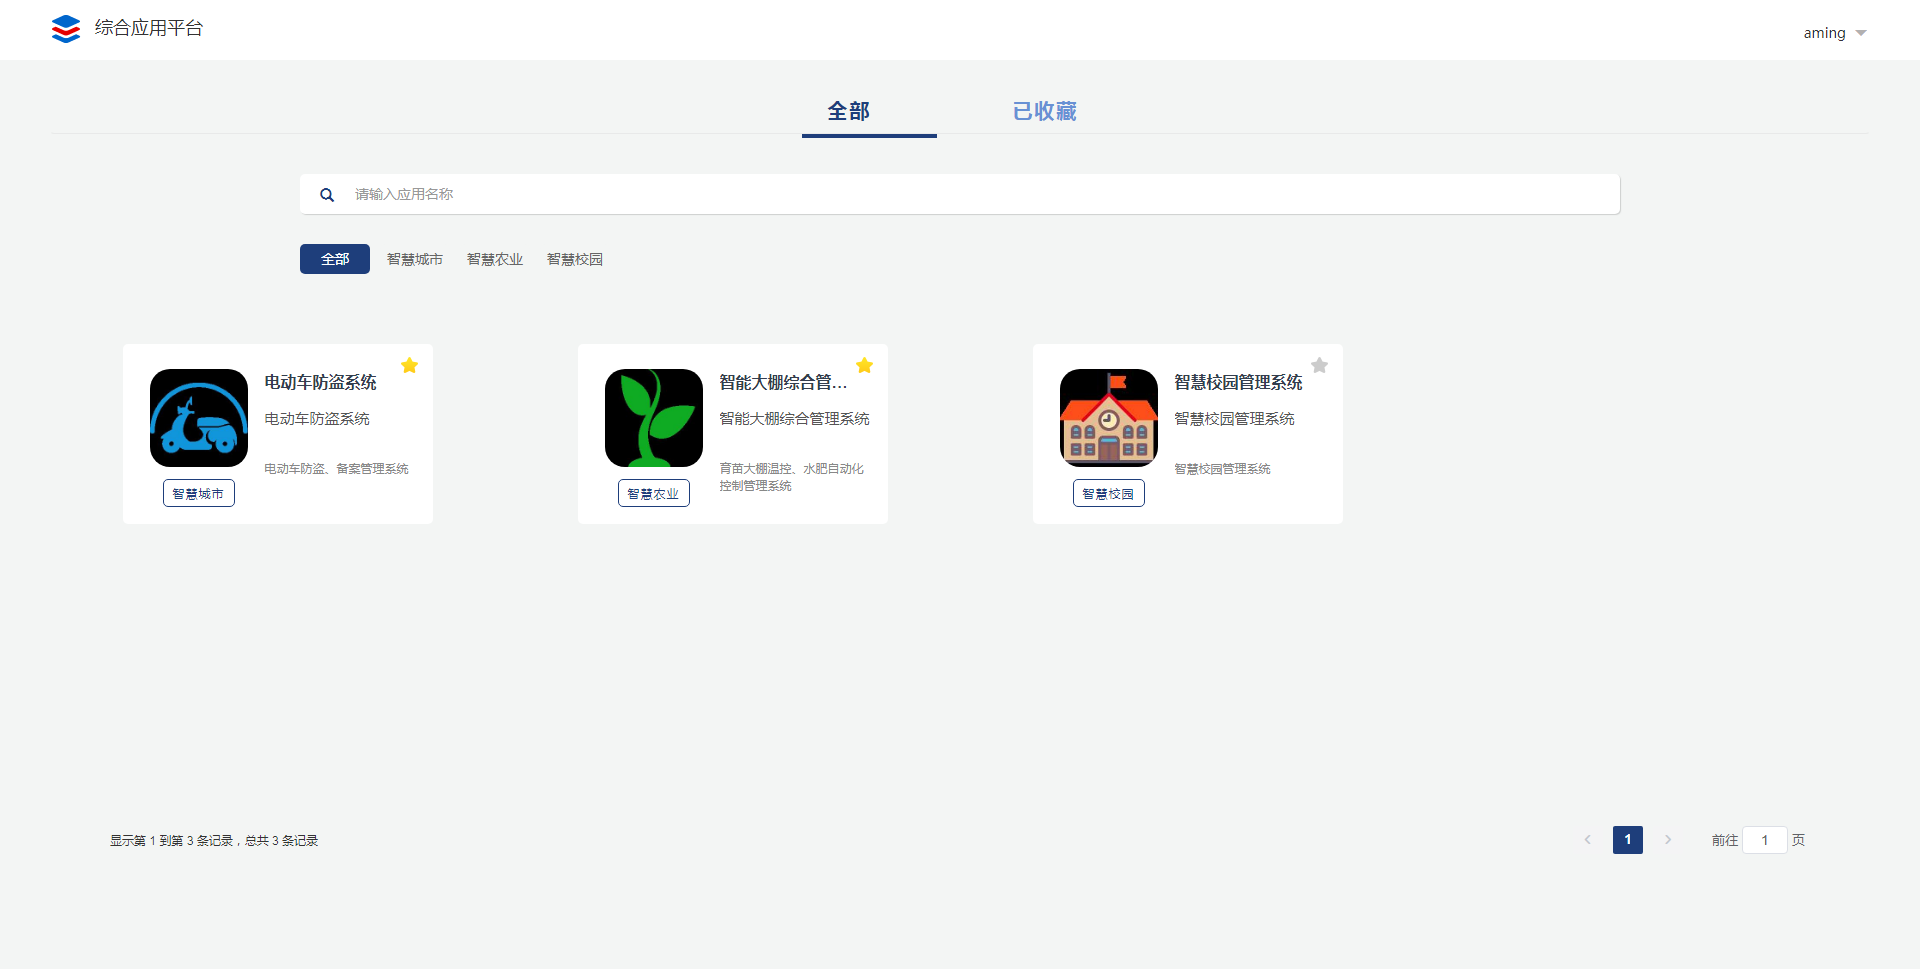The image size is (1920, 969).
Task: Click subtitle 智能大棚综合管理系统 in greenhouse card
Action: [x=794, y=419]
